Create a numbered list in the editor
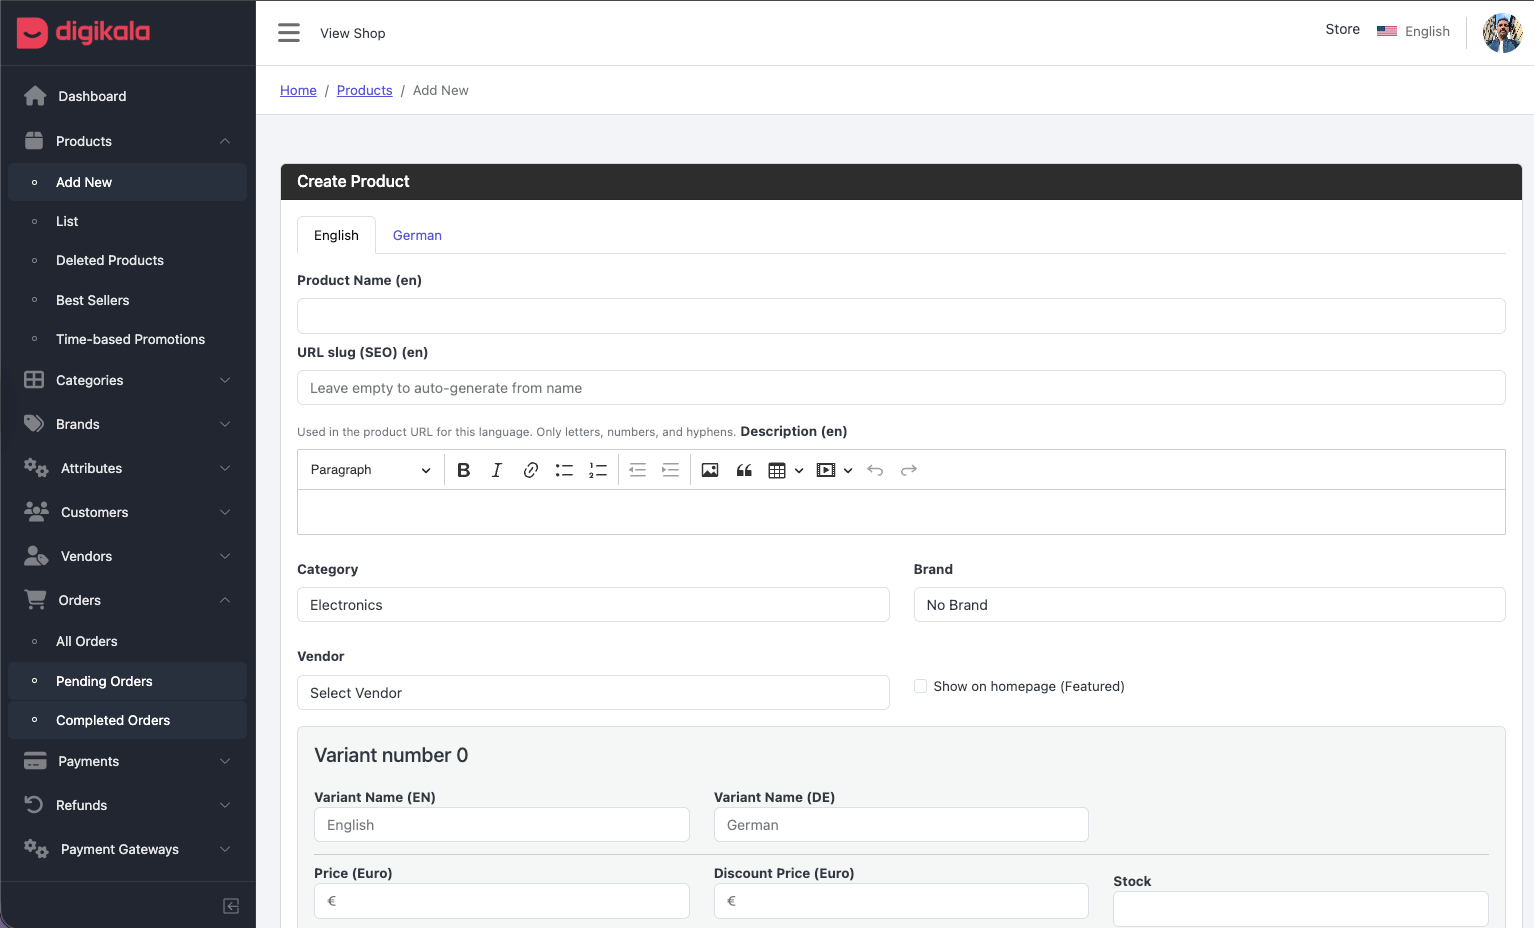The image size is (1534, 928). [598, 469]
